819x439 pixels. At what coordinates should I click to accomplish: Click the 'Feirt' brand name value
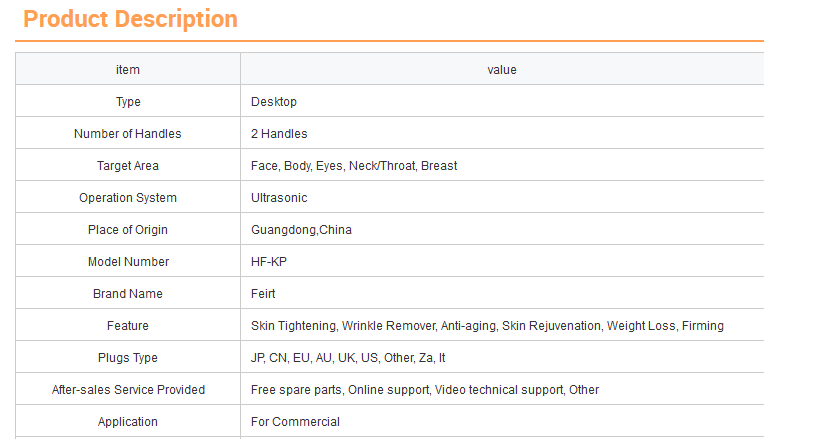click(x=263, y=294)
